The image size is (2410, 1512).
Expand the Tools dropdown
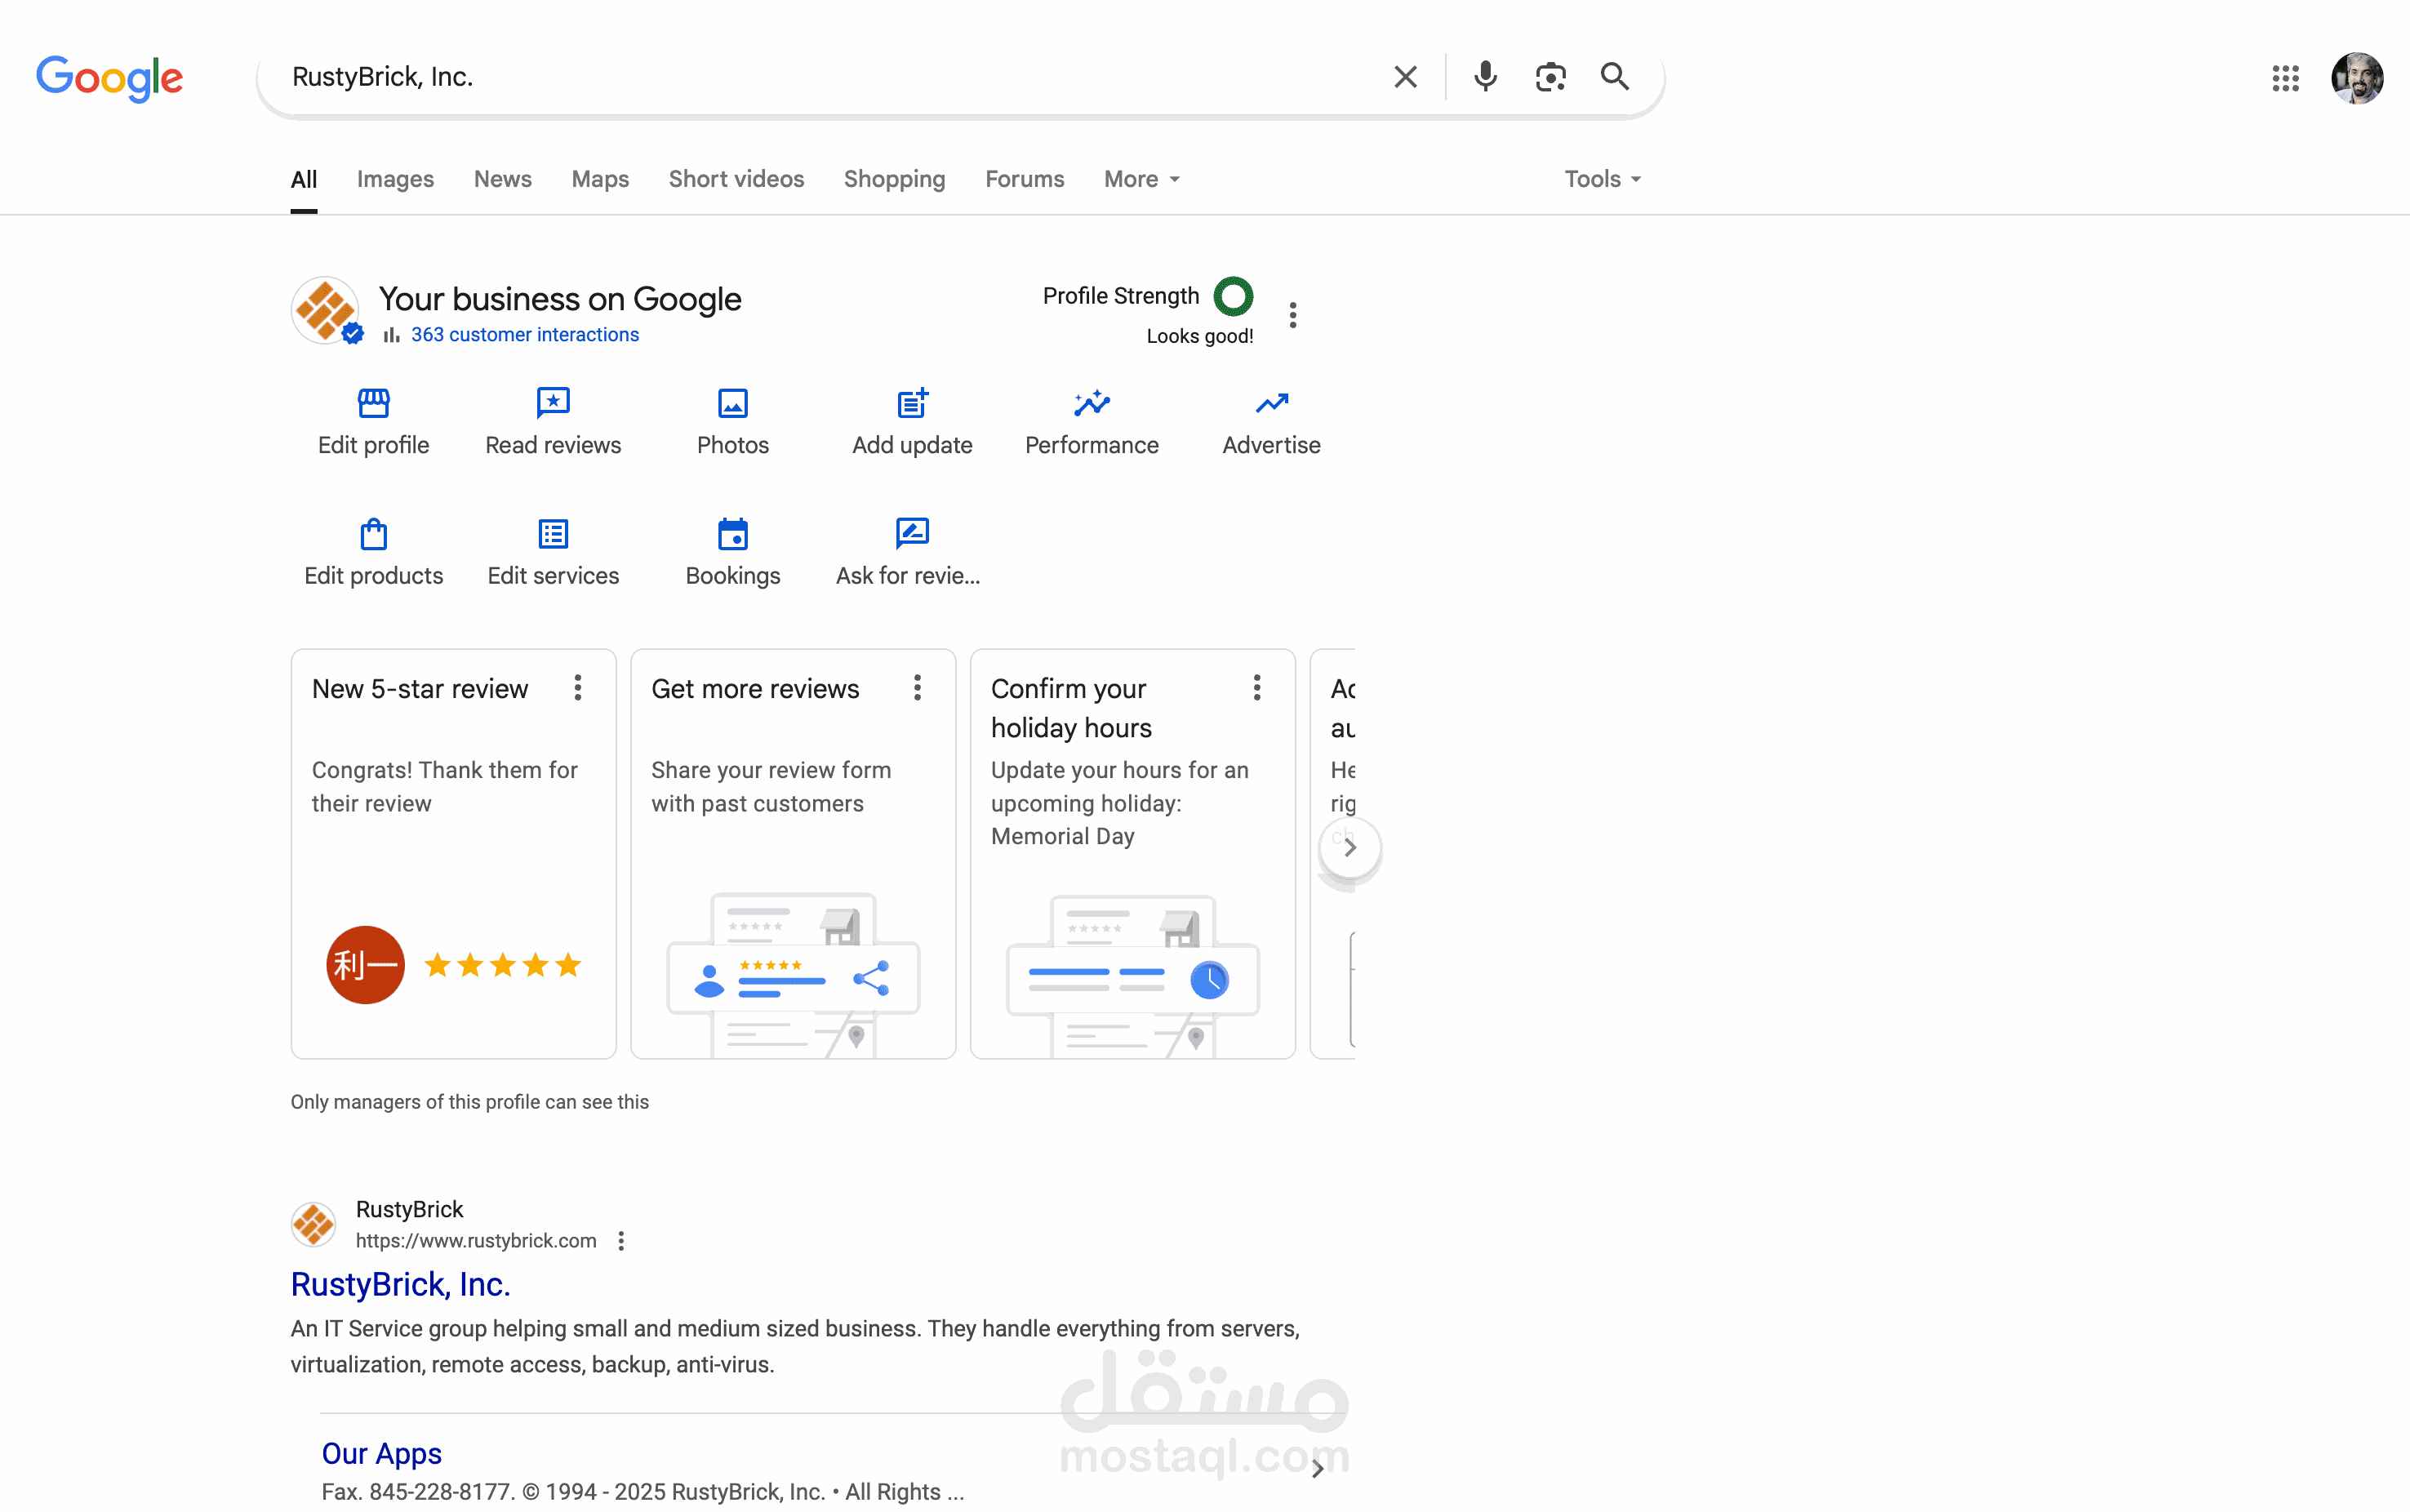(x=1603, y=179)
